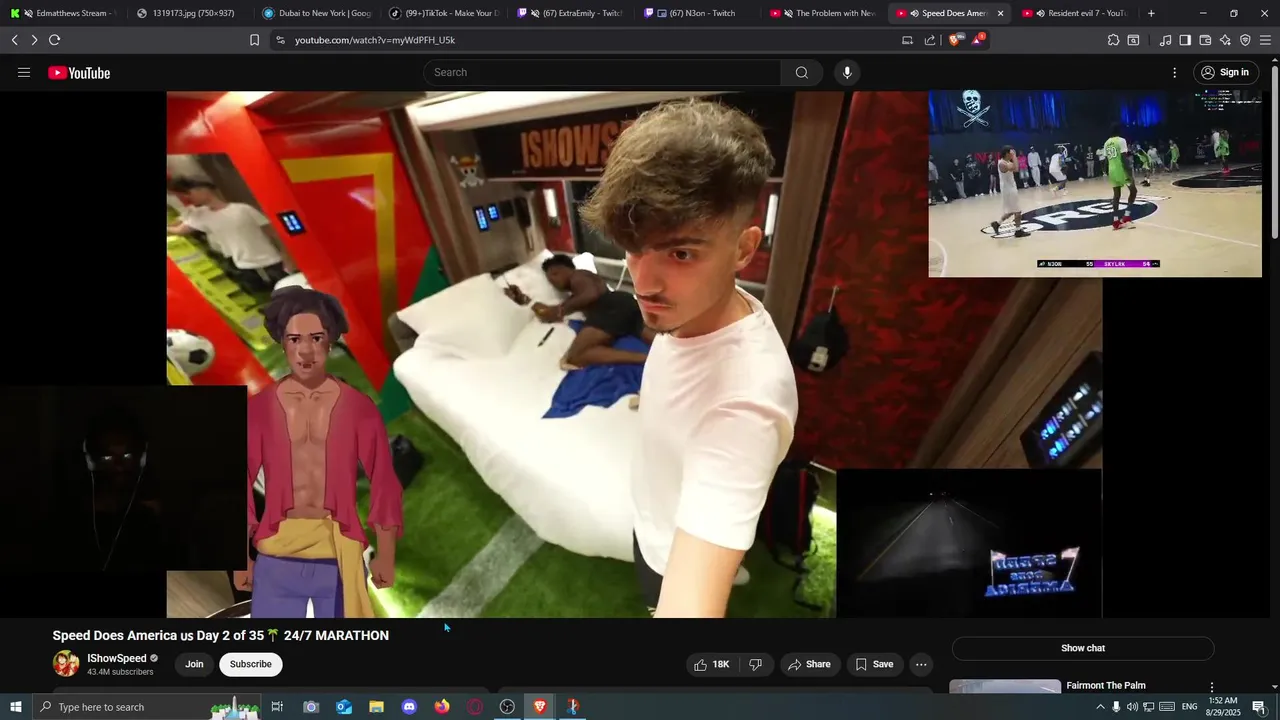Screen dimensions: 1280x720
Task: Click the magnifier search button
Action: point(802,72)
